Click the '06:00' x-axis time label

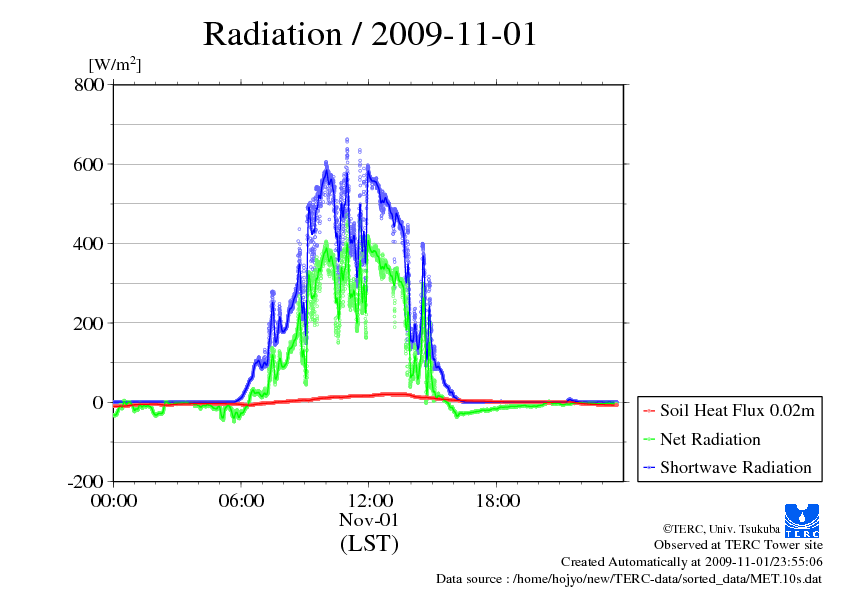[x=241, y=501]
